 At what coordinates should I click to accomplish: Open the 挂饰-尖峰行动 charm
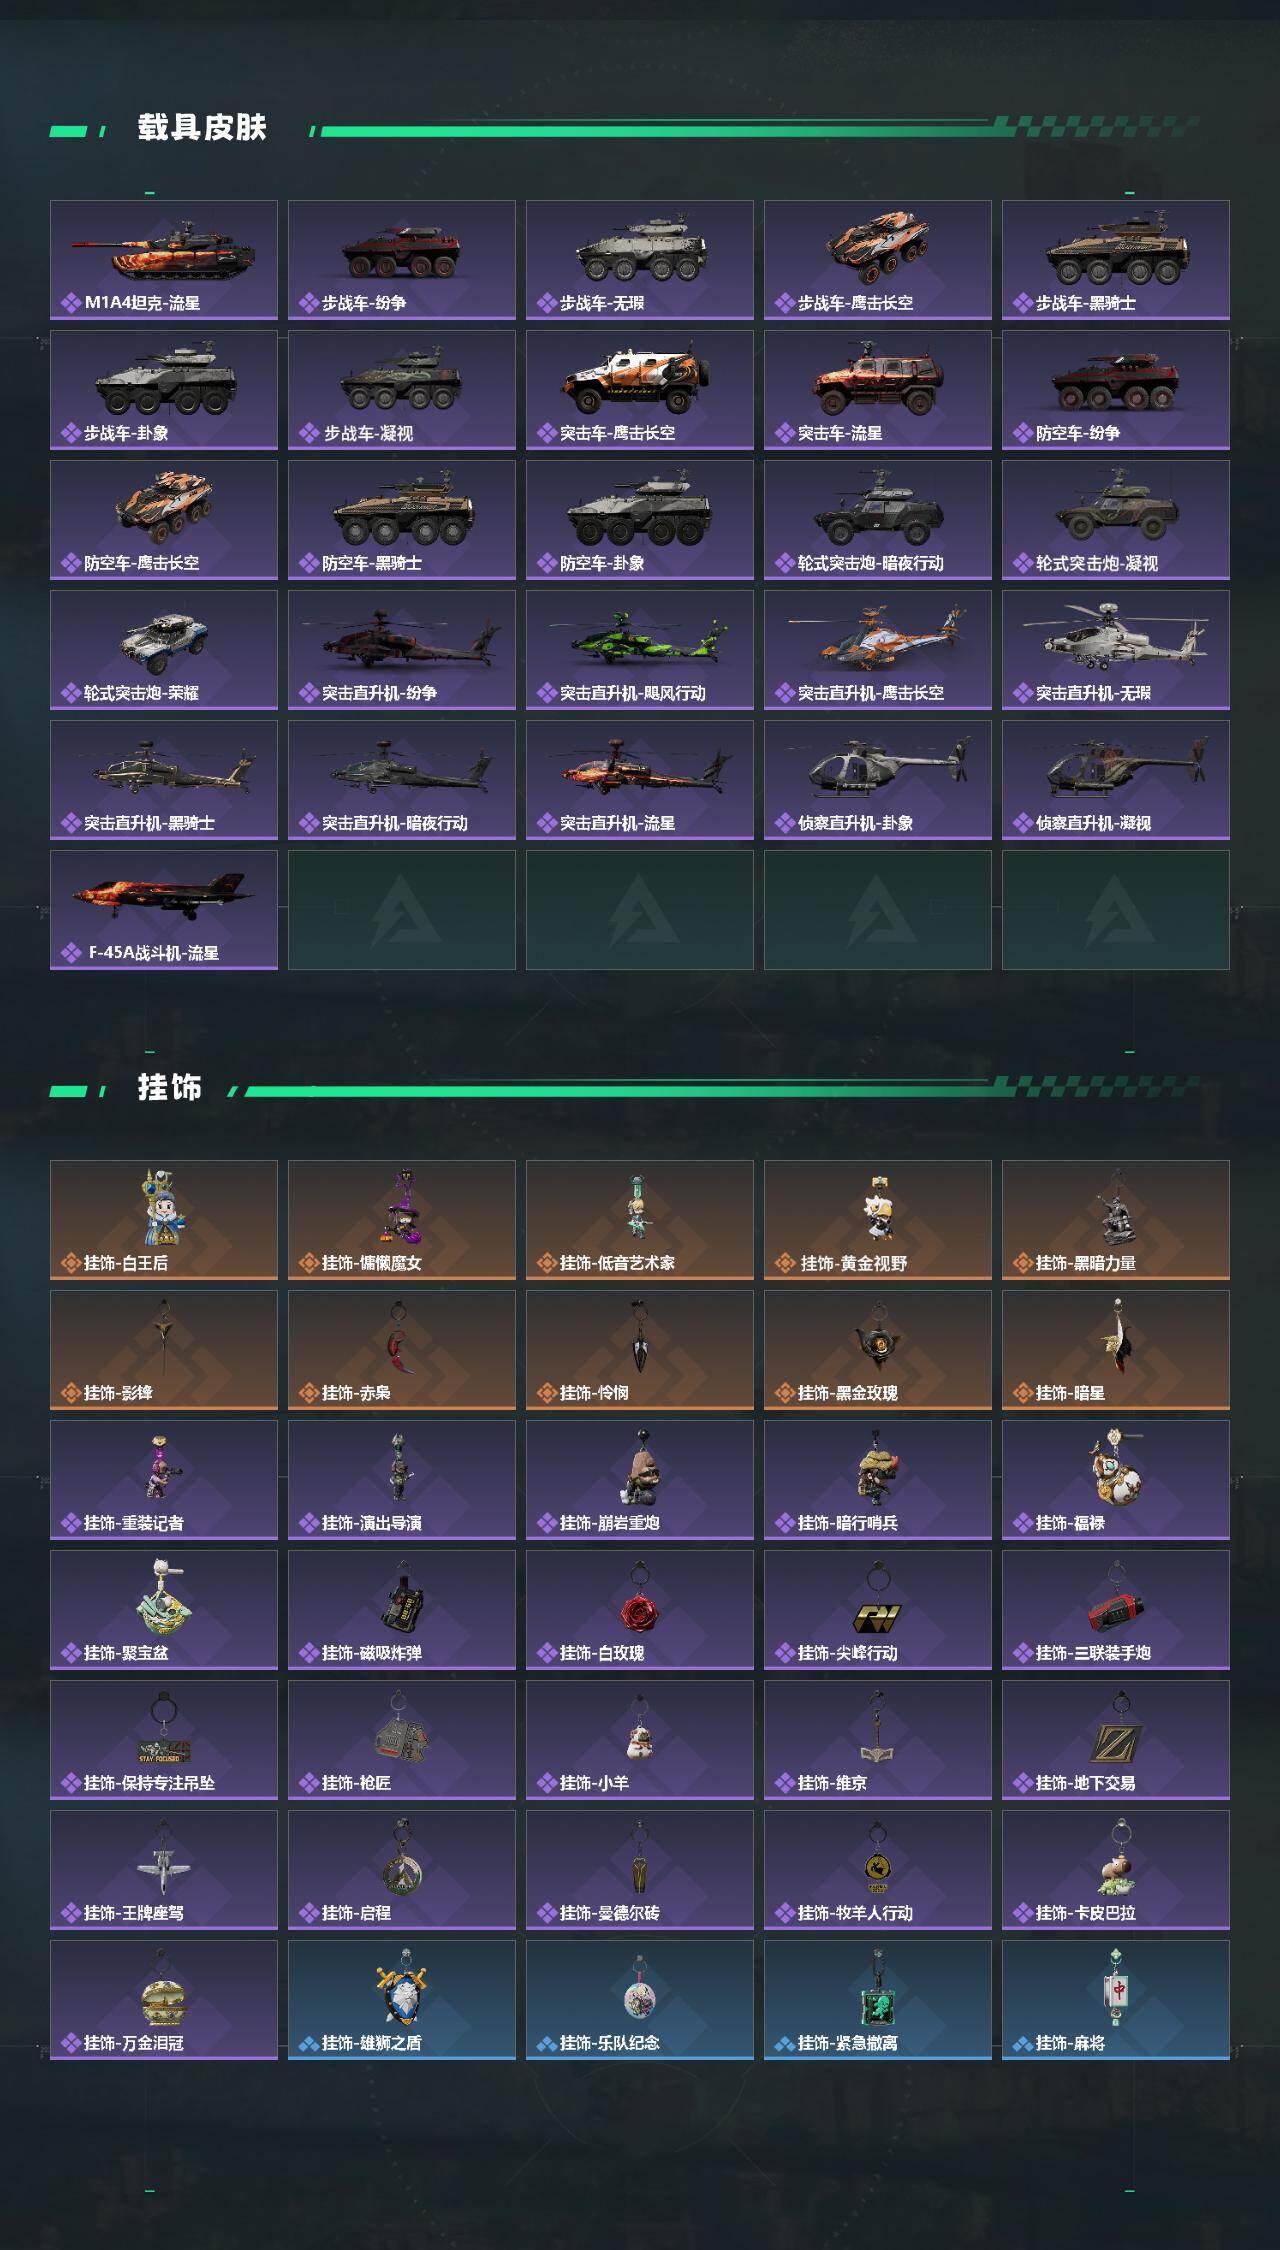[x=878, y=1610]
